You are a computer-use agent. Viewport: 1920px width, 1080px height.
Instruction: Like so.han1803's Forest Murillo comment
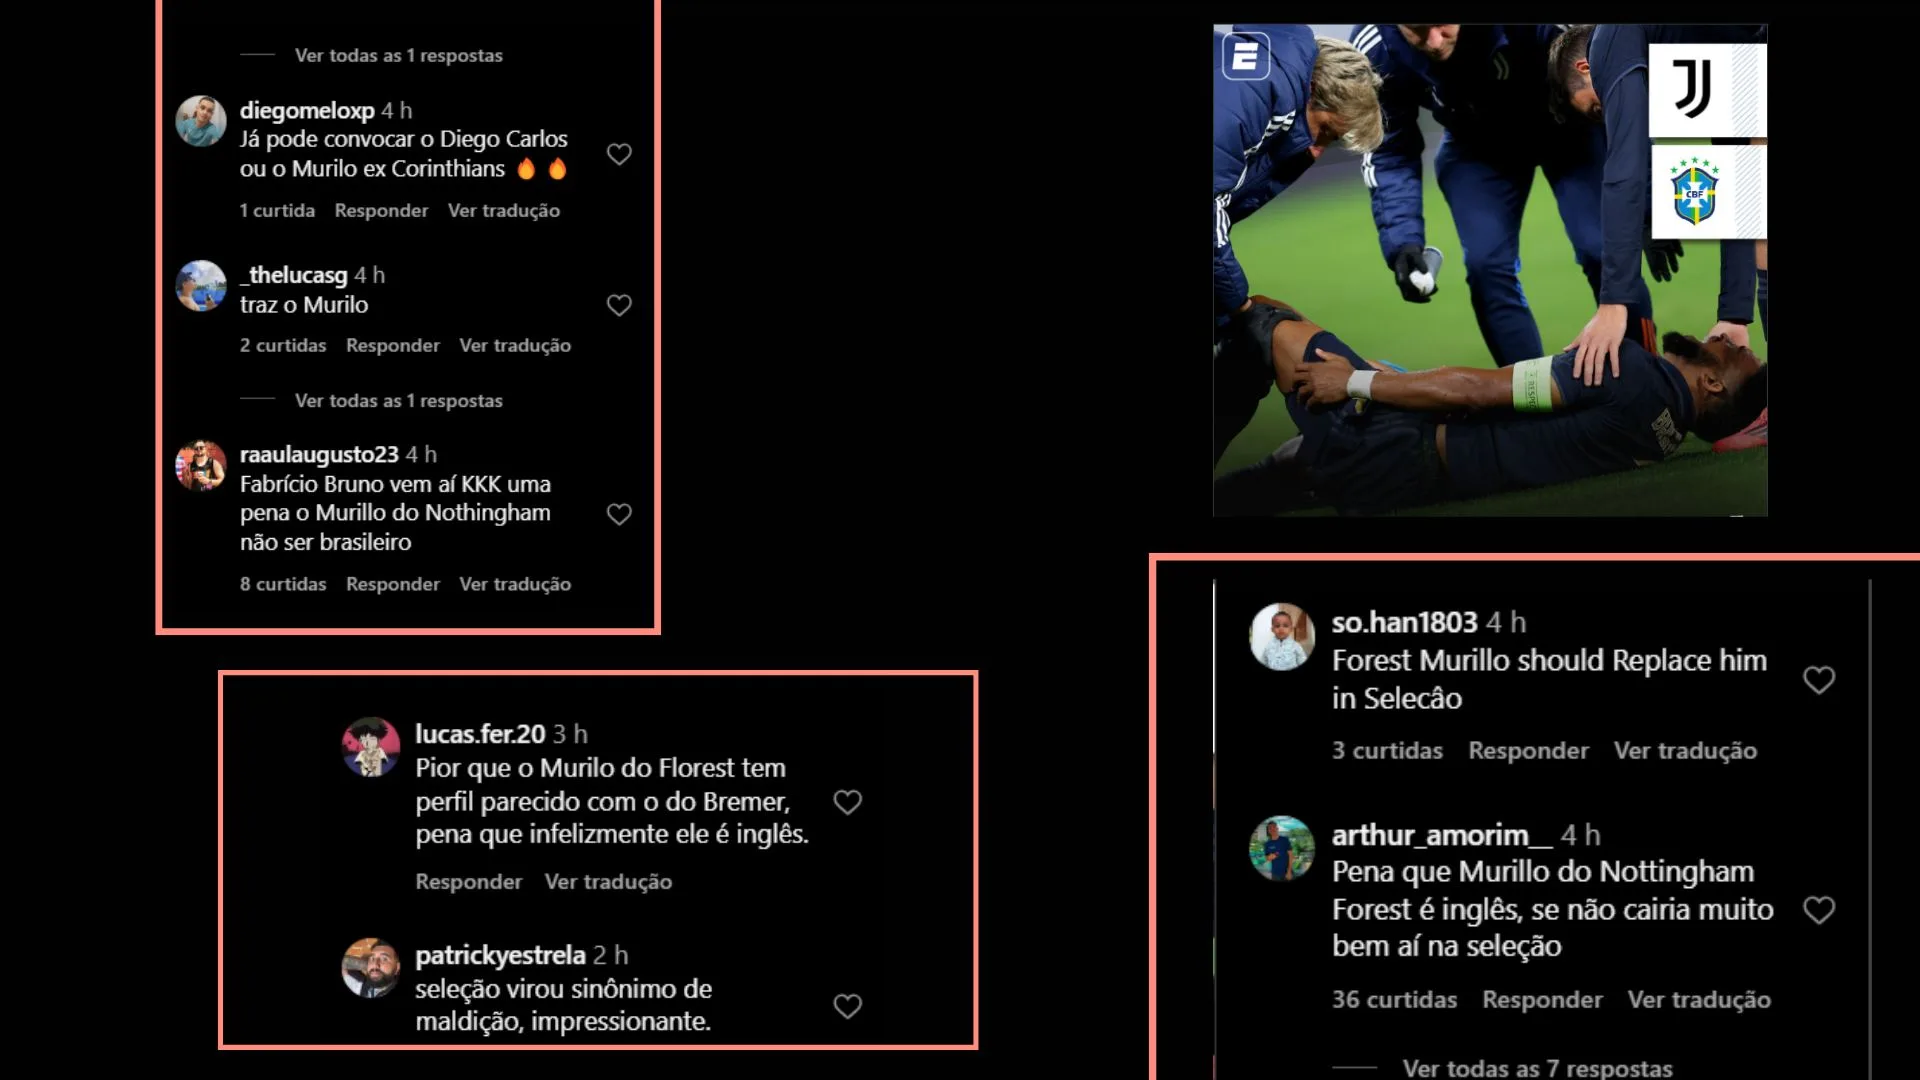coord(1818,680)
